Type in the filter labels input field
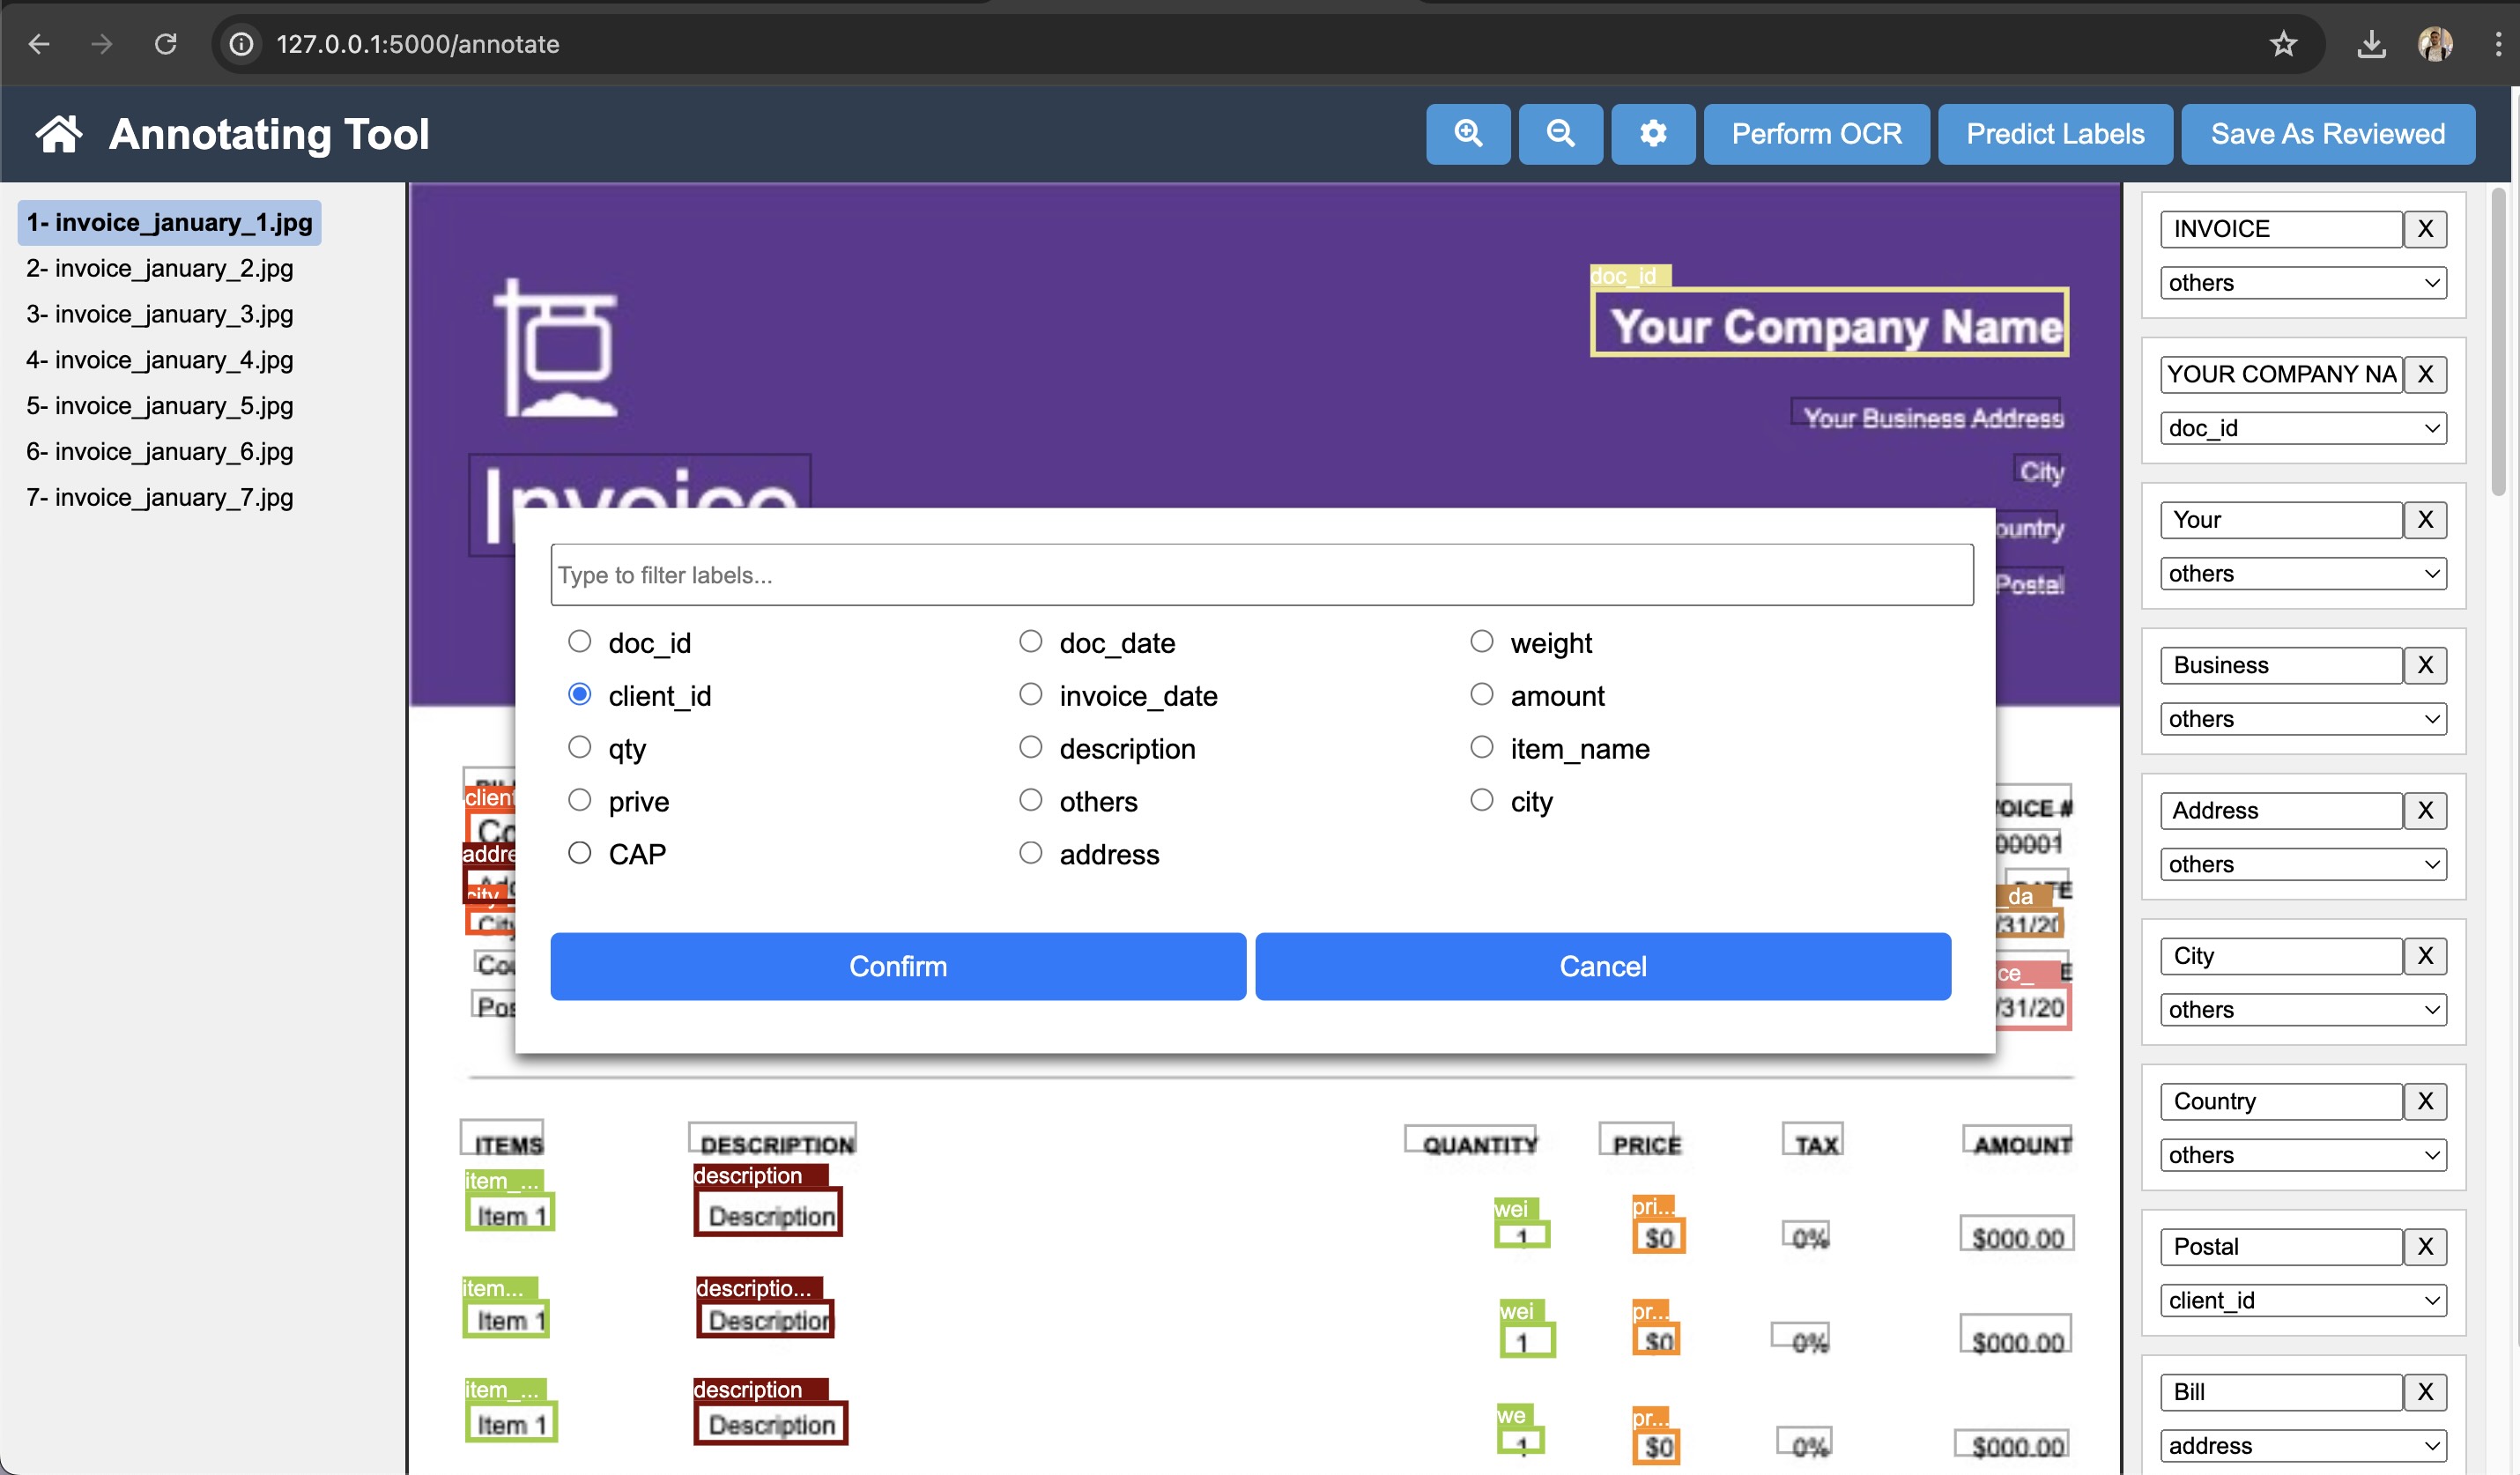The image size is (2520, 1475). 1261,574
